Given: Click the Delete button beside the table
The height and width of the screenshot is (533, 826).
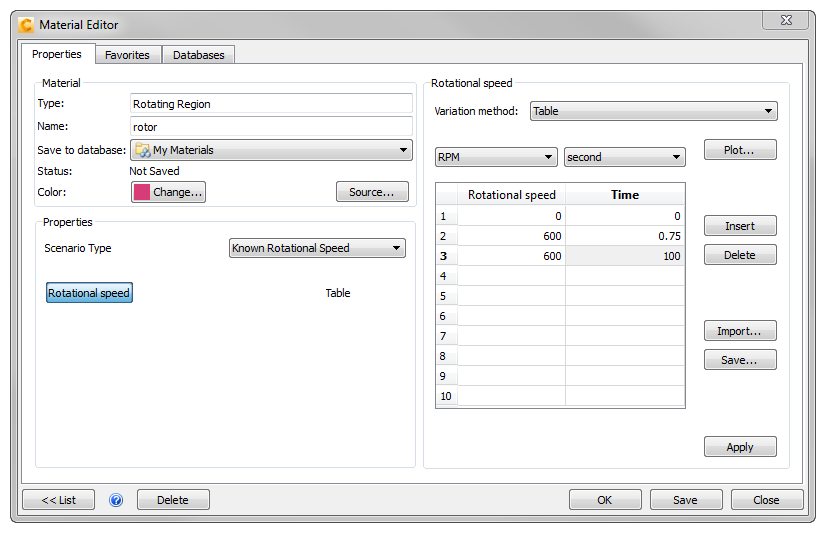Looking at the screenshot, I should pos(740,255).
